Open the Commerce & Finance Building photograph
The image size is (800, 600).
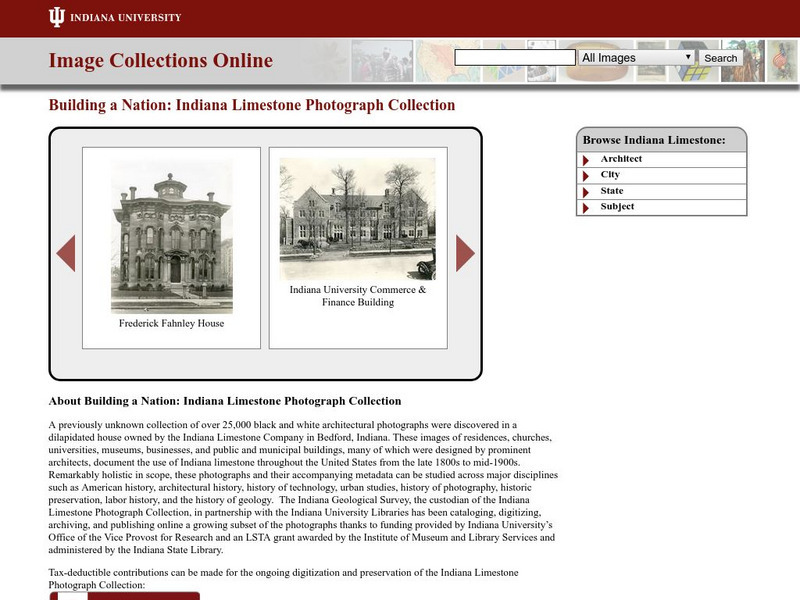[x=357, y=218]
